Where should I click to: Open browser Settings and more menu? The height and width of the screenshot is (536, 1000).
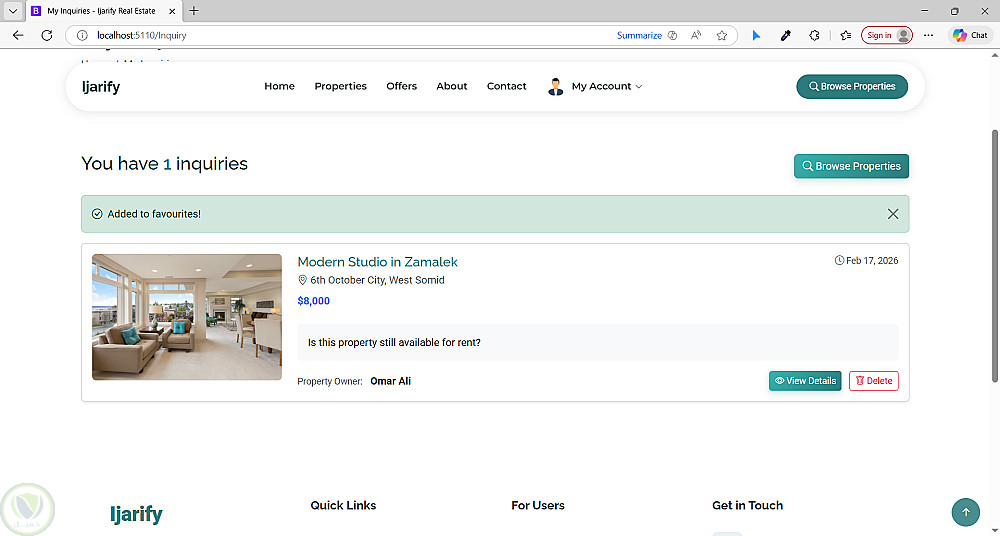[x=929, y=35]
